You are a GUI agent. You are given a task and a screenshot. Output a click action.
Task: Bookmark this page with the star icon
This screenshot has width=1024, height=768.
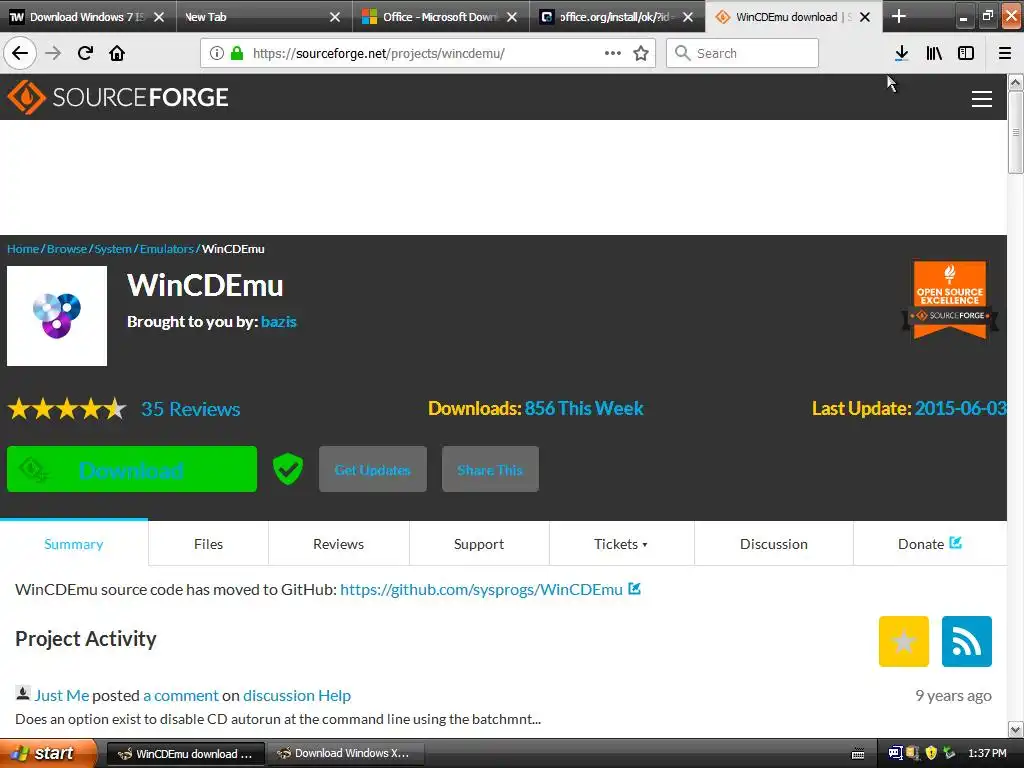tap(641, 53)
